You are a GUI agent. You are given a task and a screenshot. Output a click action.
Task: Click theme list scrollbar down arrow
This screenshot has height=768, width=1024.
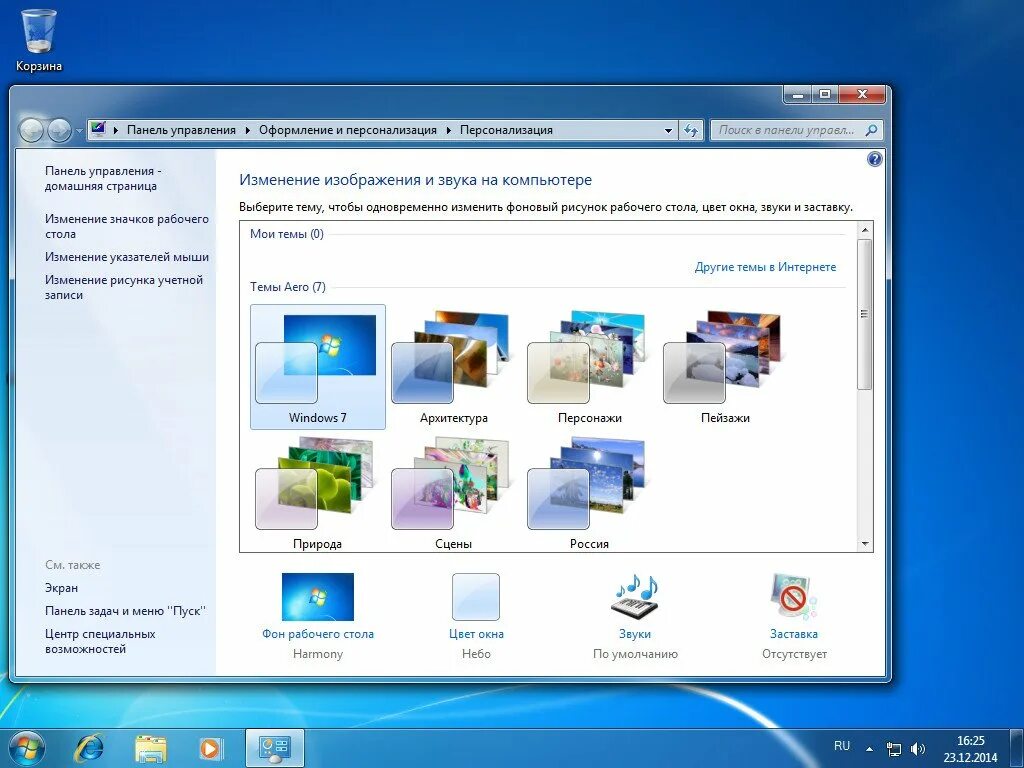point(865,543)
